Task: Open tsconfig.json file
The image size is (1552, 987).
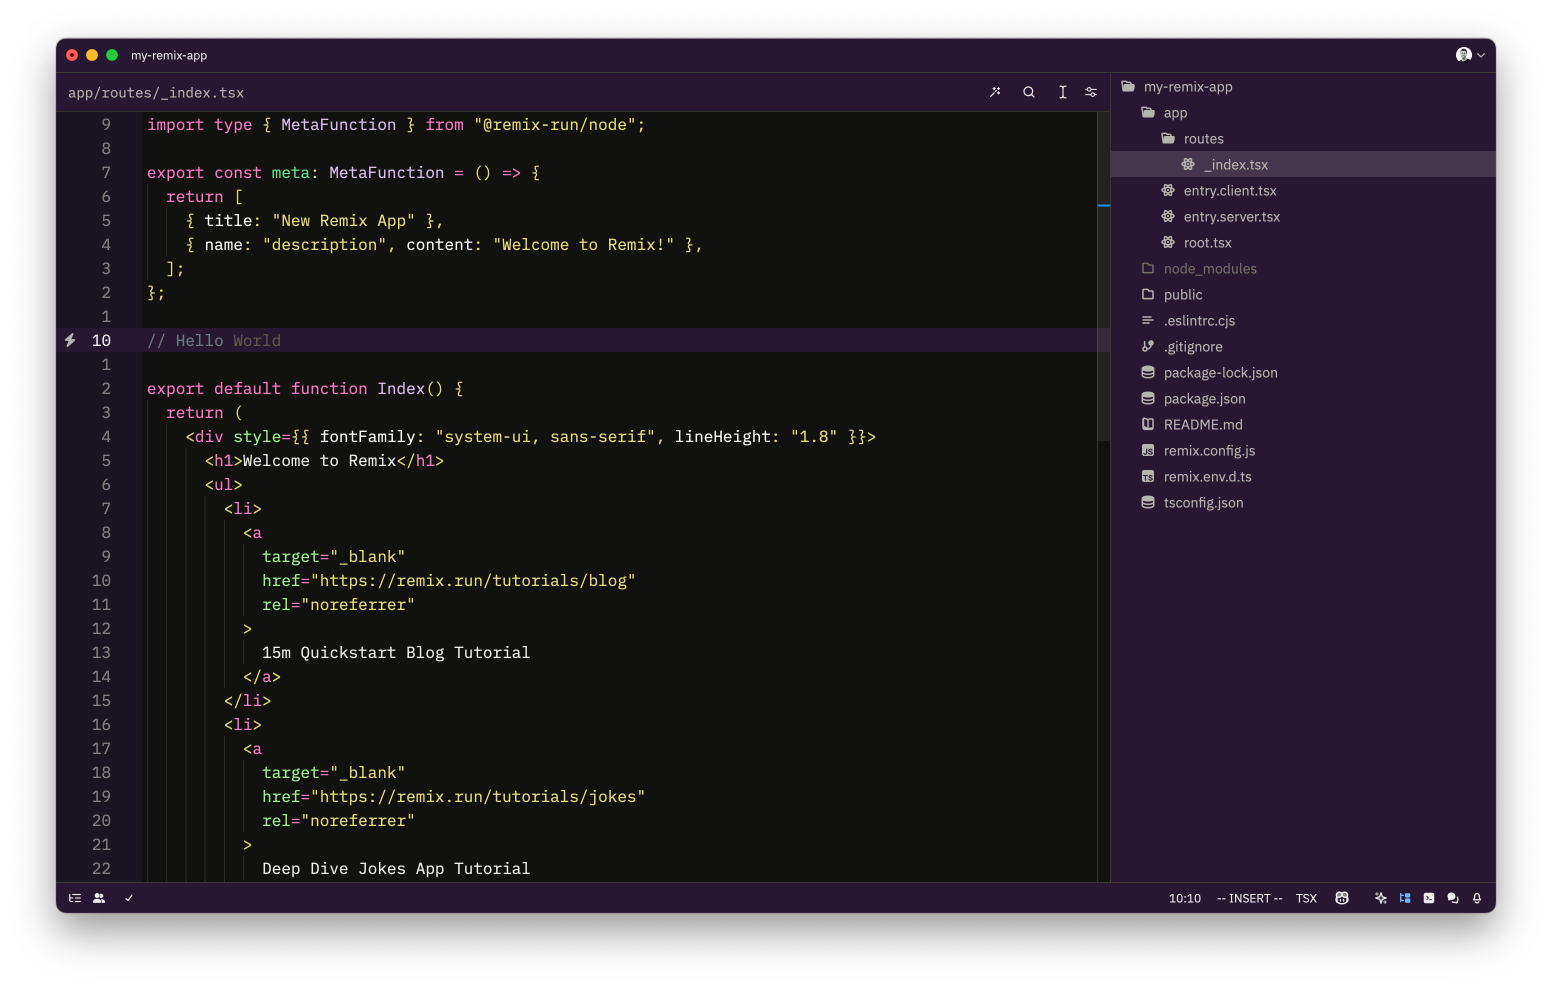Action: (1303, 503)
